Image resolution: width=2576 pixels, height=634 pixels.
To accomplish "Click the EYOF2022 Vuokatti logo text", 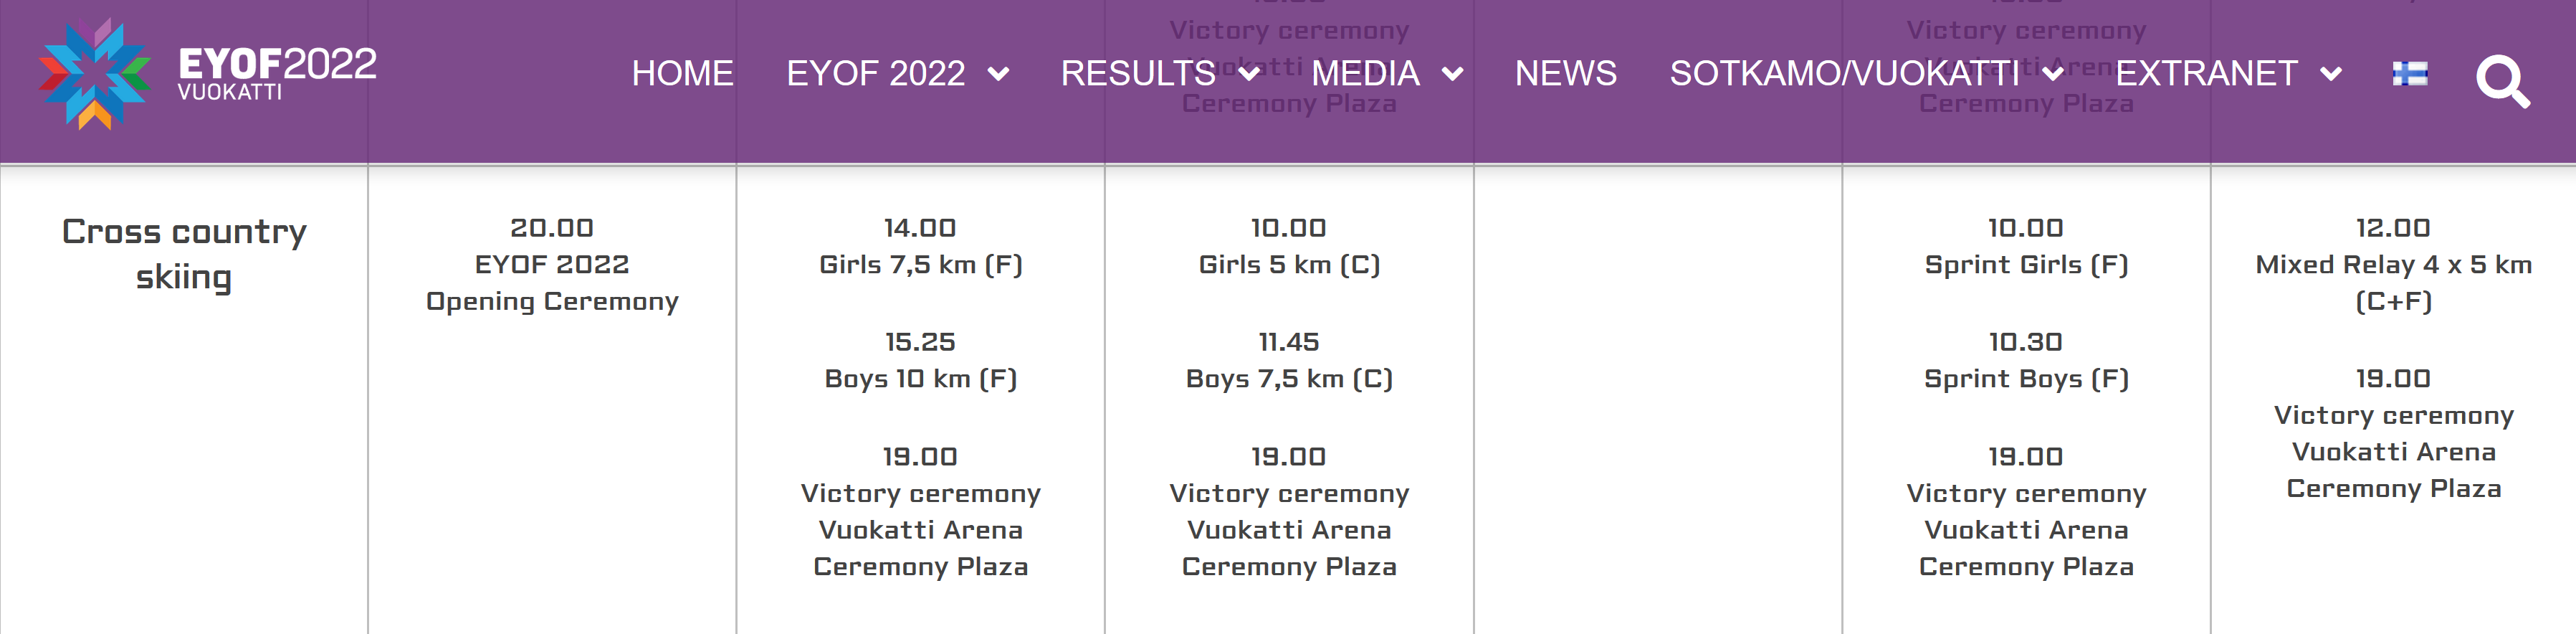I will (x=276, y=73).
